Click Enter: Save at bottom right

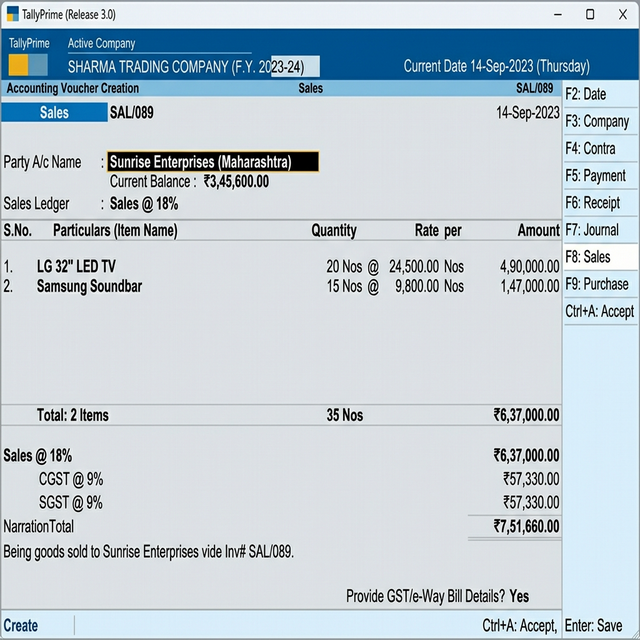coord(593,625)
